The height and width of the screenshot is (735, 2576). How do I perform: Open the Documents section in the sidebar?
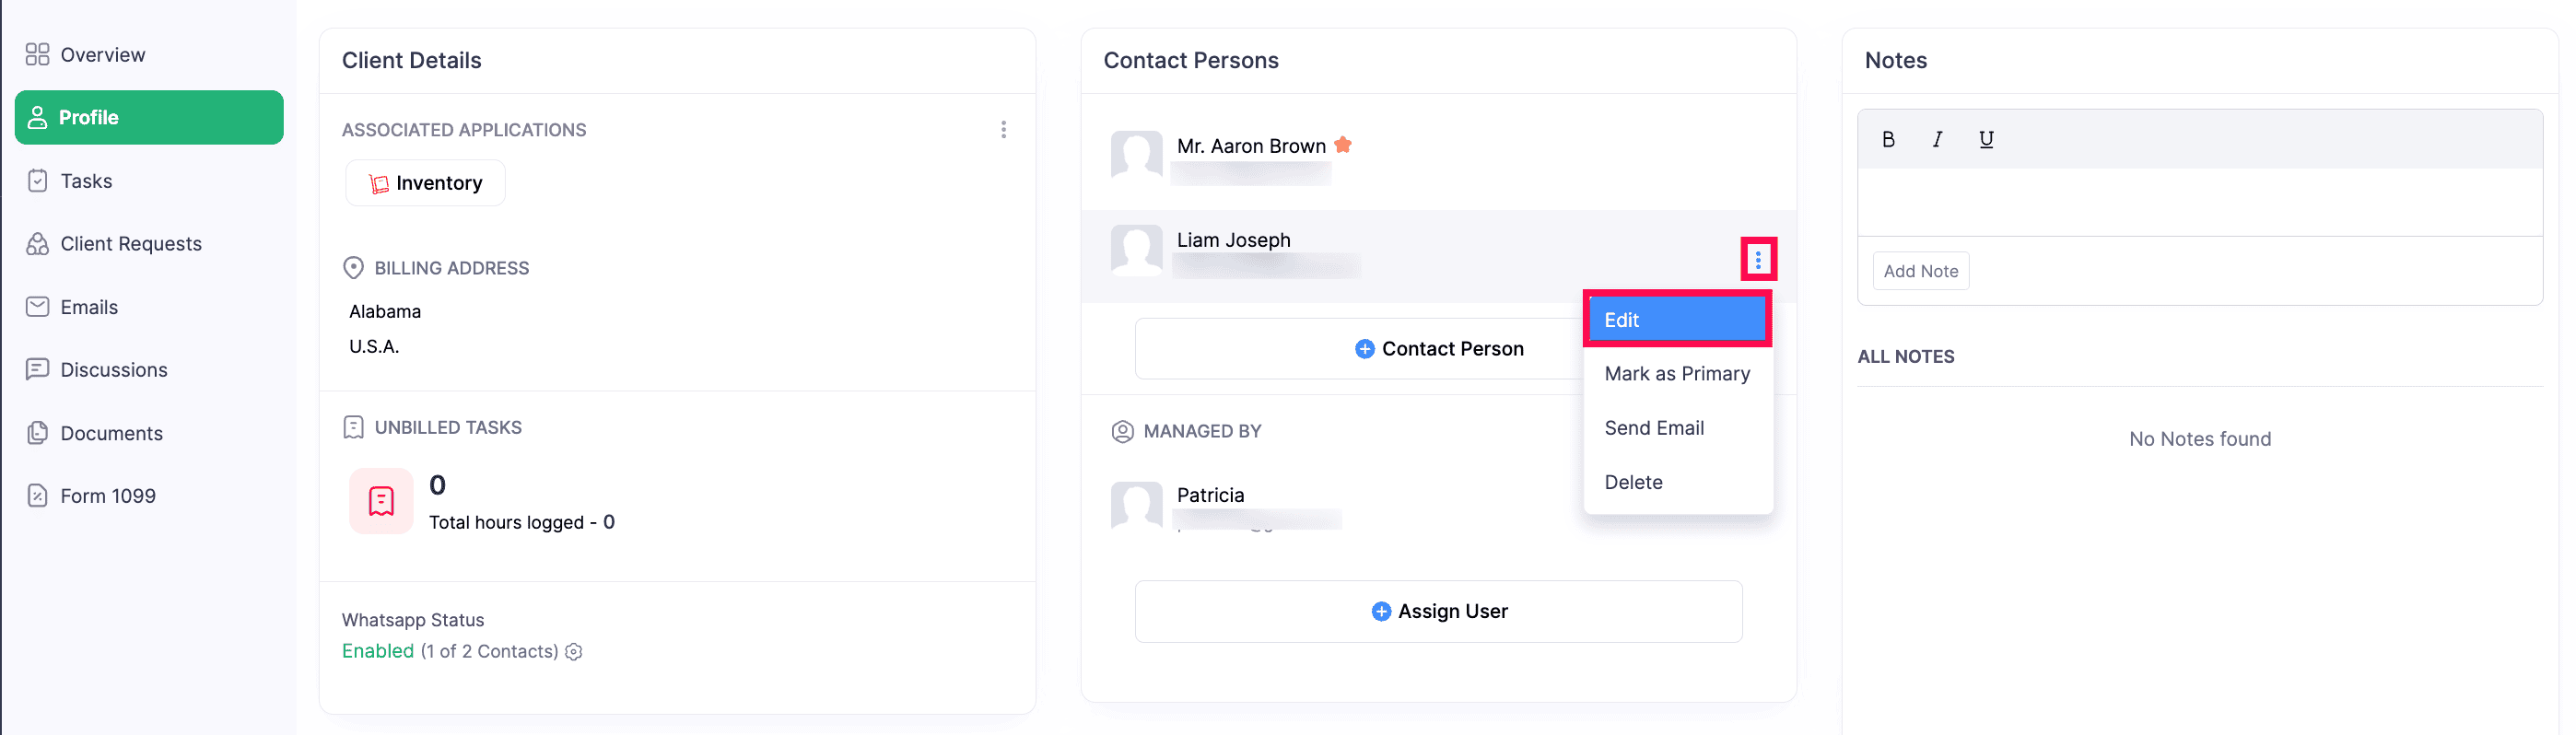click(x=111, y=433)
